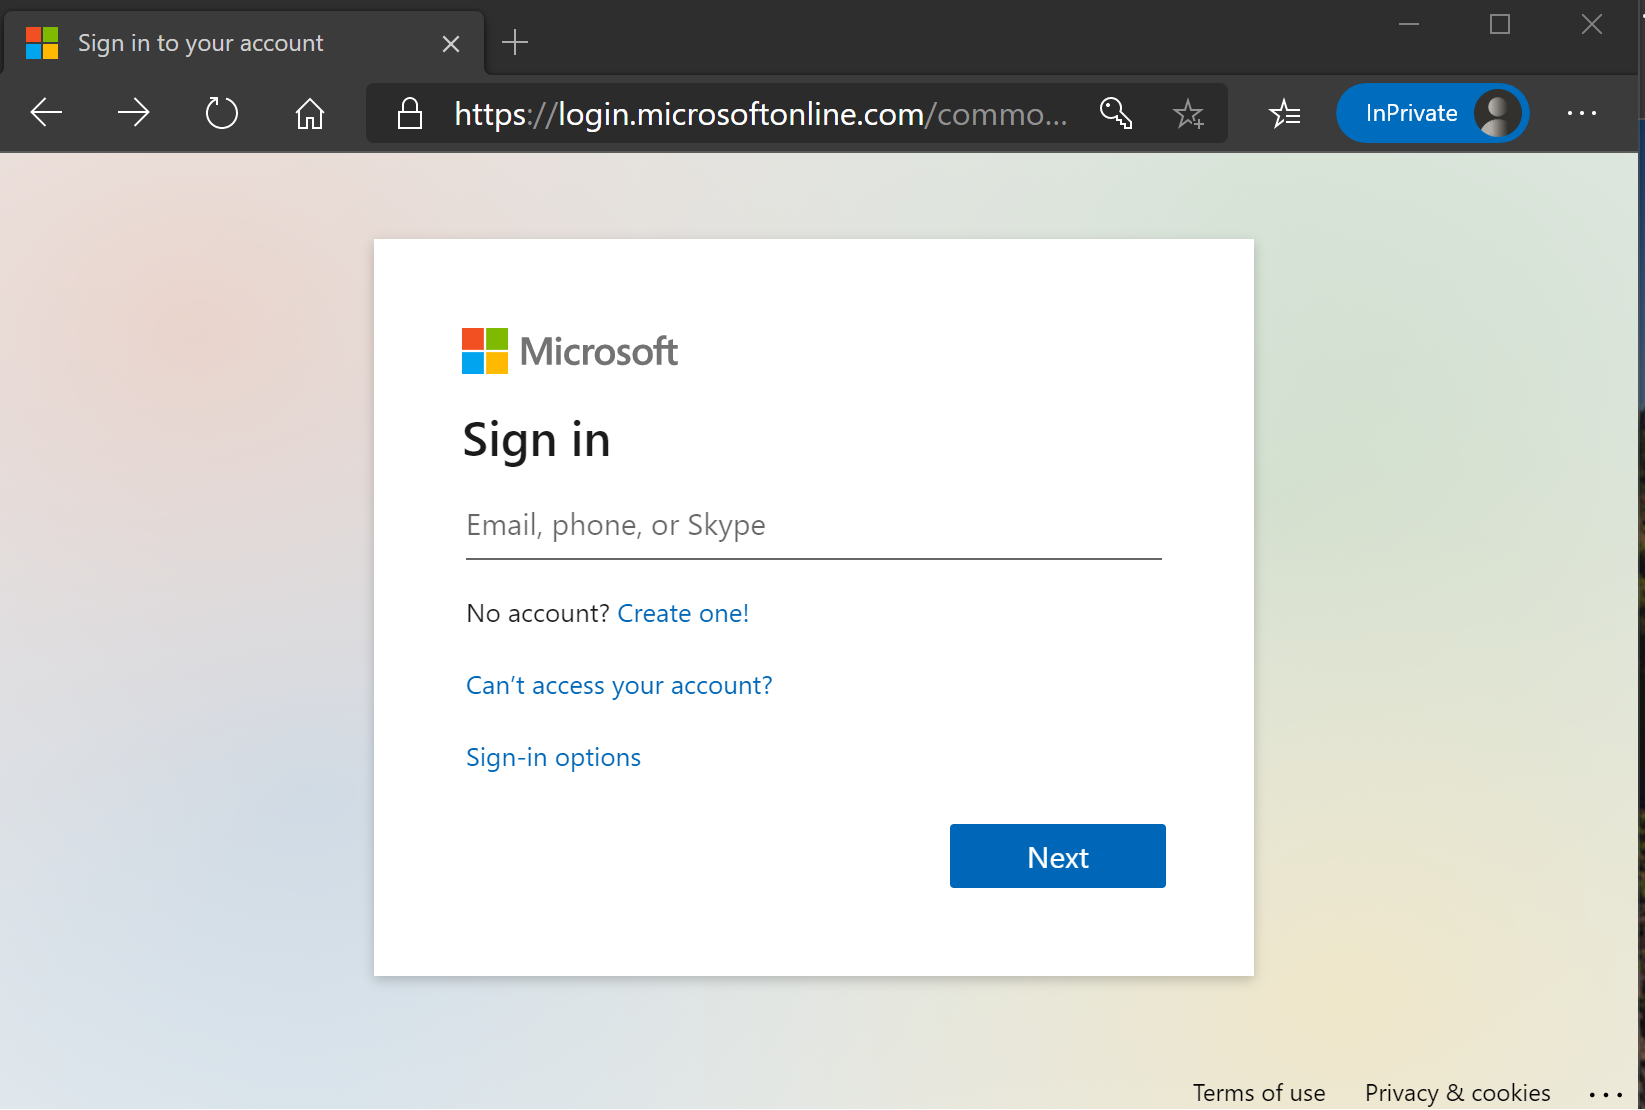Click the back navigation arrow
This screenshot has height=1110, width=1645.
[46, 113]
